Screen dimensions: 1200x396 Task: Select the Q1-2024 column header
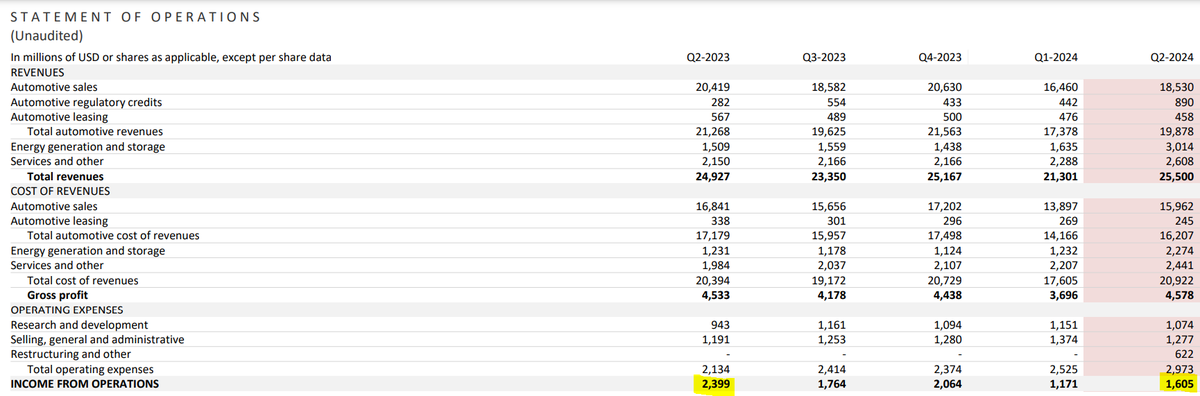(1056, 58)
